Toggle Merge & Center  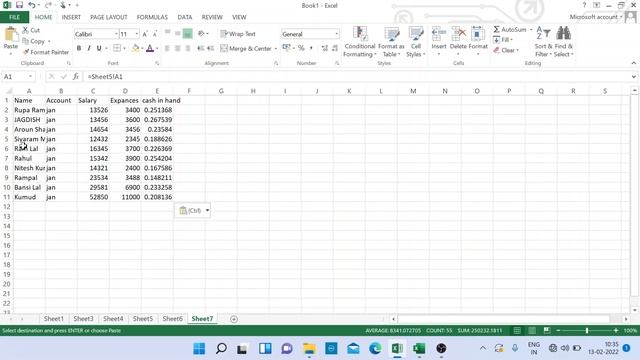coord(246,48)
